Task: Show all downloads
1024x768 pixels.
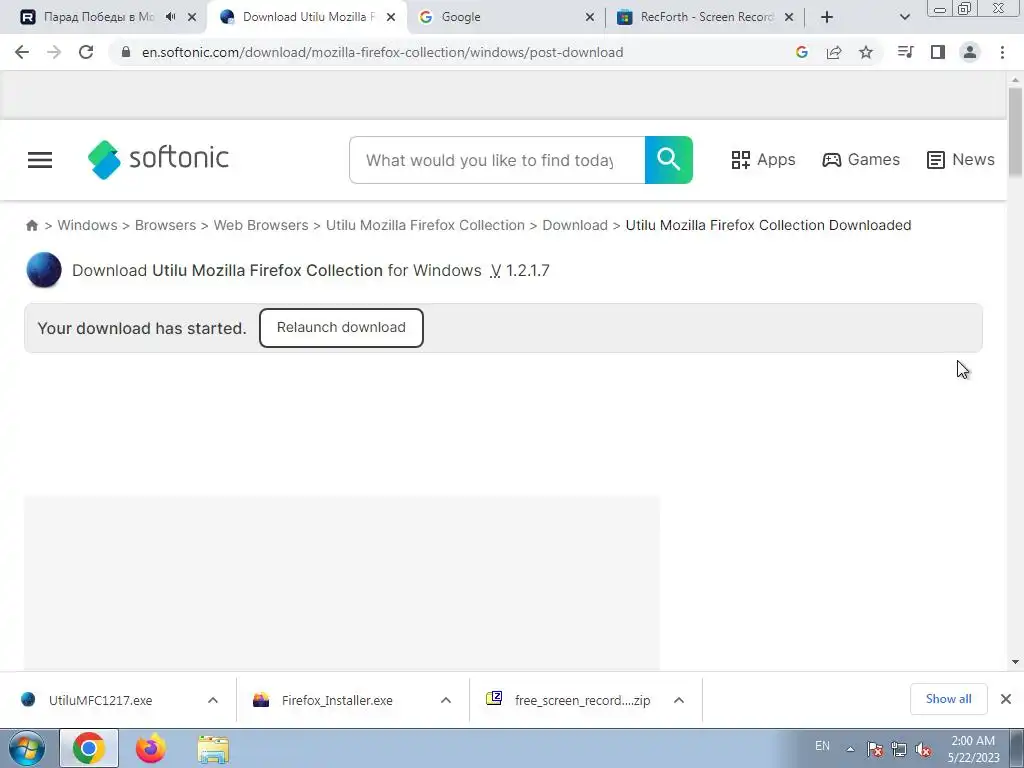Action: pos(948,699)
